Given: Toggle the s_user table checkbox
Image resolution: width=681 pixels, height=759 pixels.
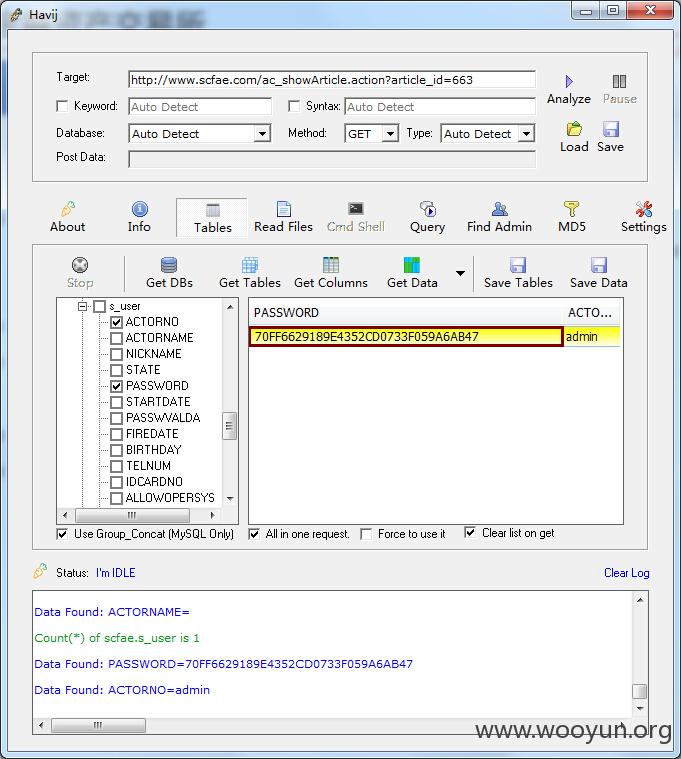Looking at the screenshot, I should pos(100,306).
